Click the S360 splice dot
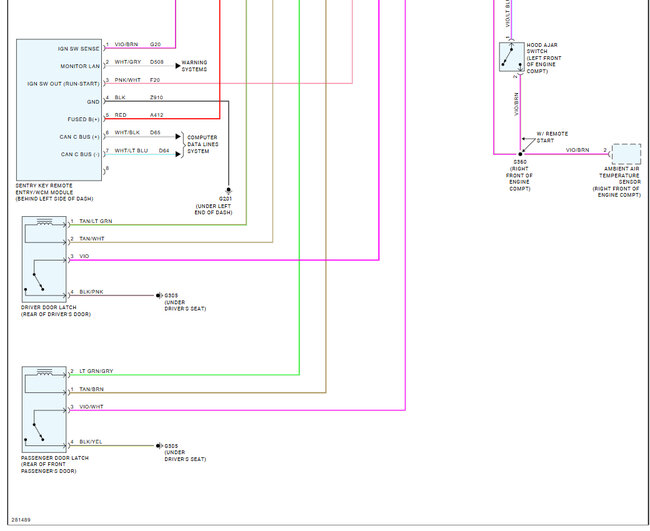Image resolution: width=650 pixels, height=531 pixels. (520, 154)
